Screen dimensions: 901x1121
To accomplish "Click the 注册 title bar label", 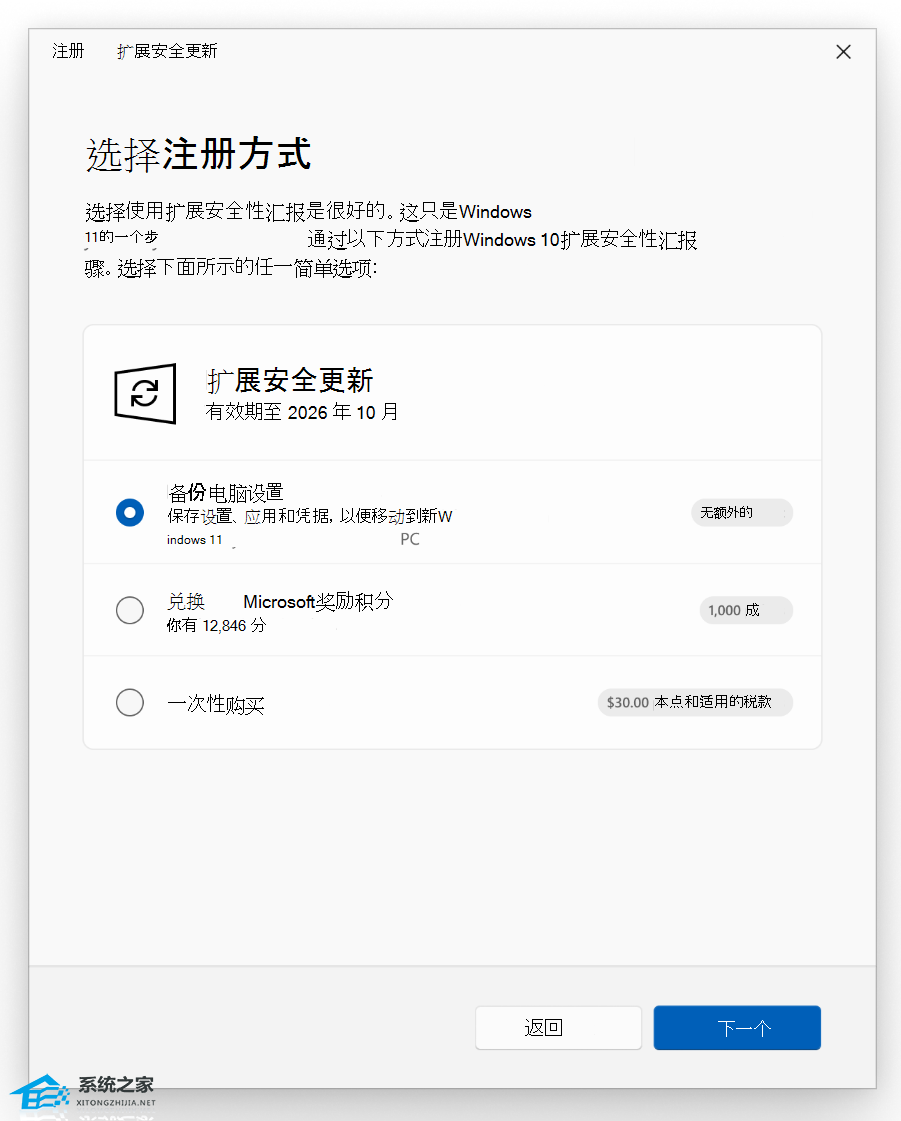I will pyautogui.click(x=68, y=51).
